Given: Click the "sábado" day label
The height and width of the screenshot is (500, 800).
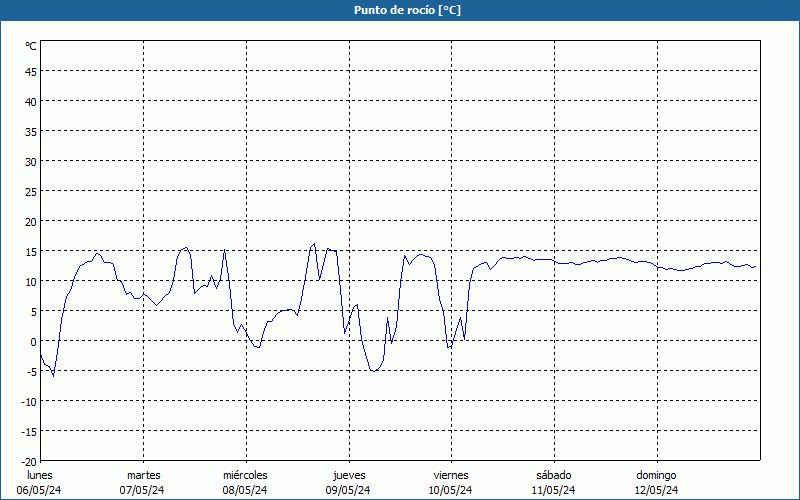Looking at the screenshot, I should [554, 475].
